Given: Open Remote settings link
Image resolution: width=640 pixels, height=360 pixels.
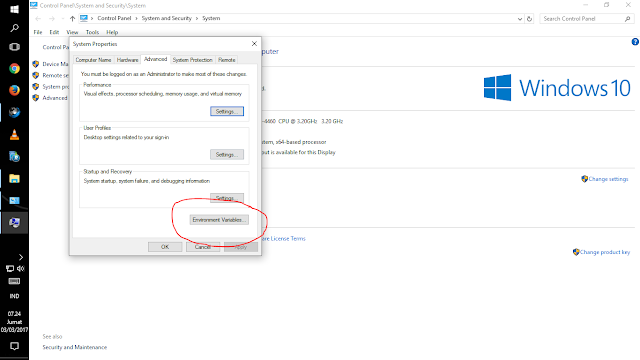Looking at the screenshot, I should click(x=55, y=76).
